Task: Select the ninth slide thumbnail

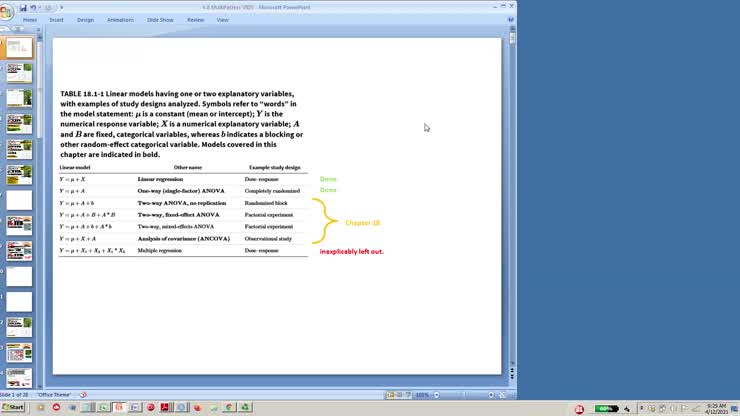Action: coord(19,251)
